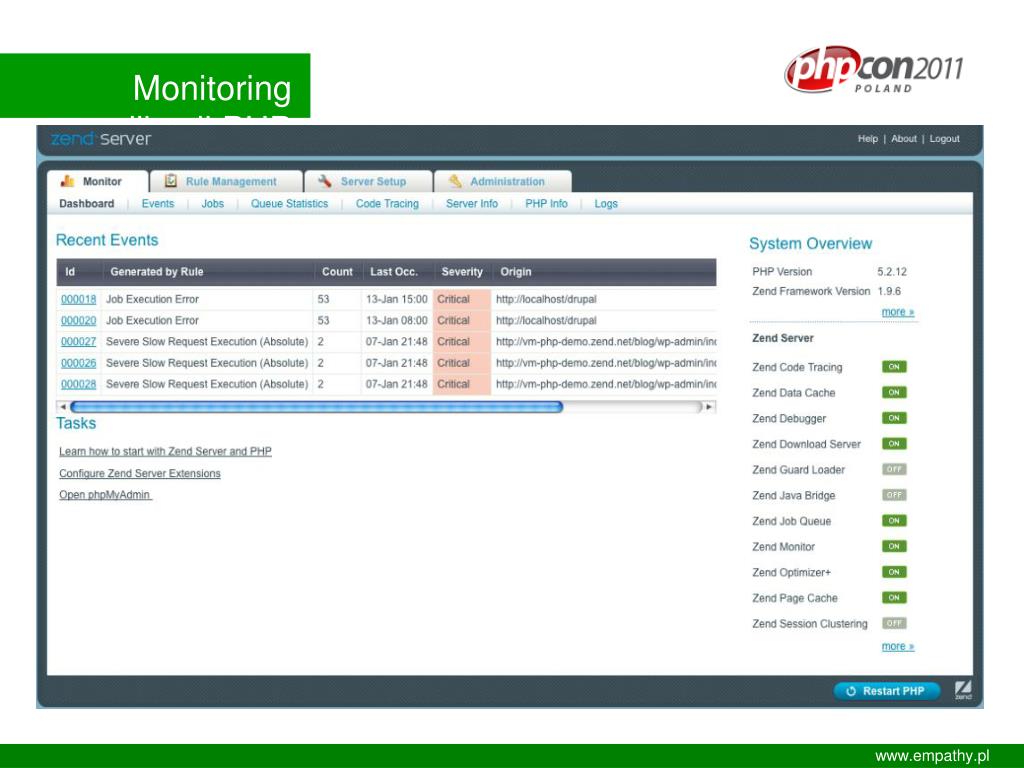Click more link below Zend Session Clustering

[898, 647]
